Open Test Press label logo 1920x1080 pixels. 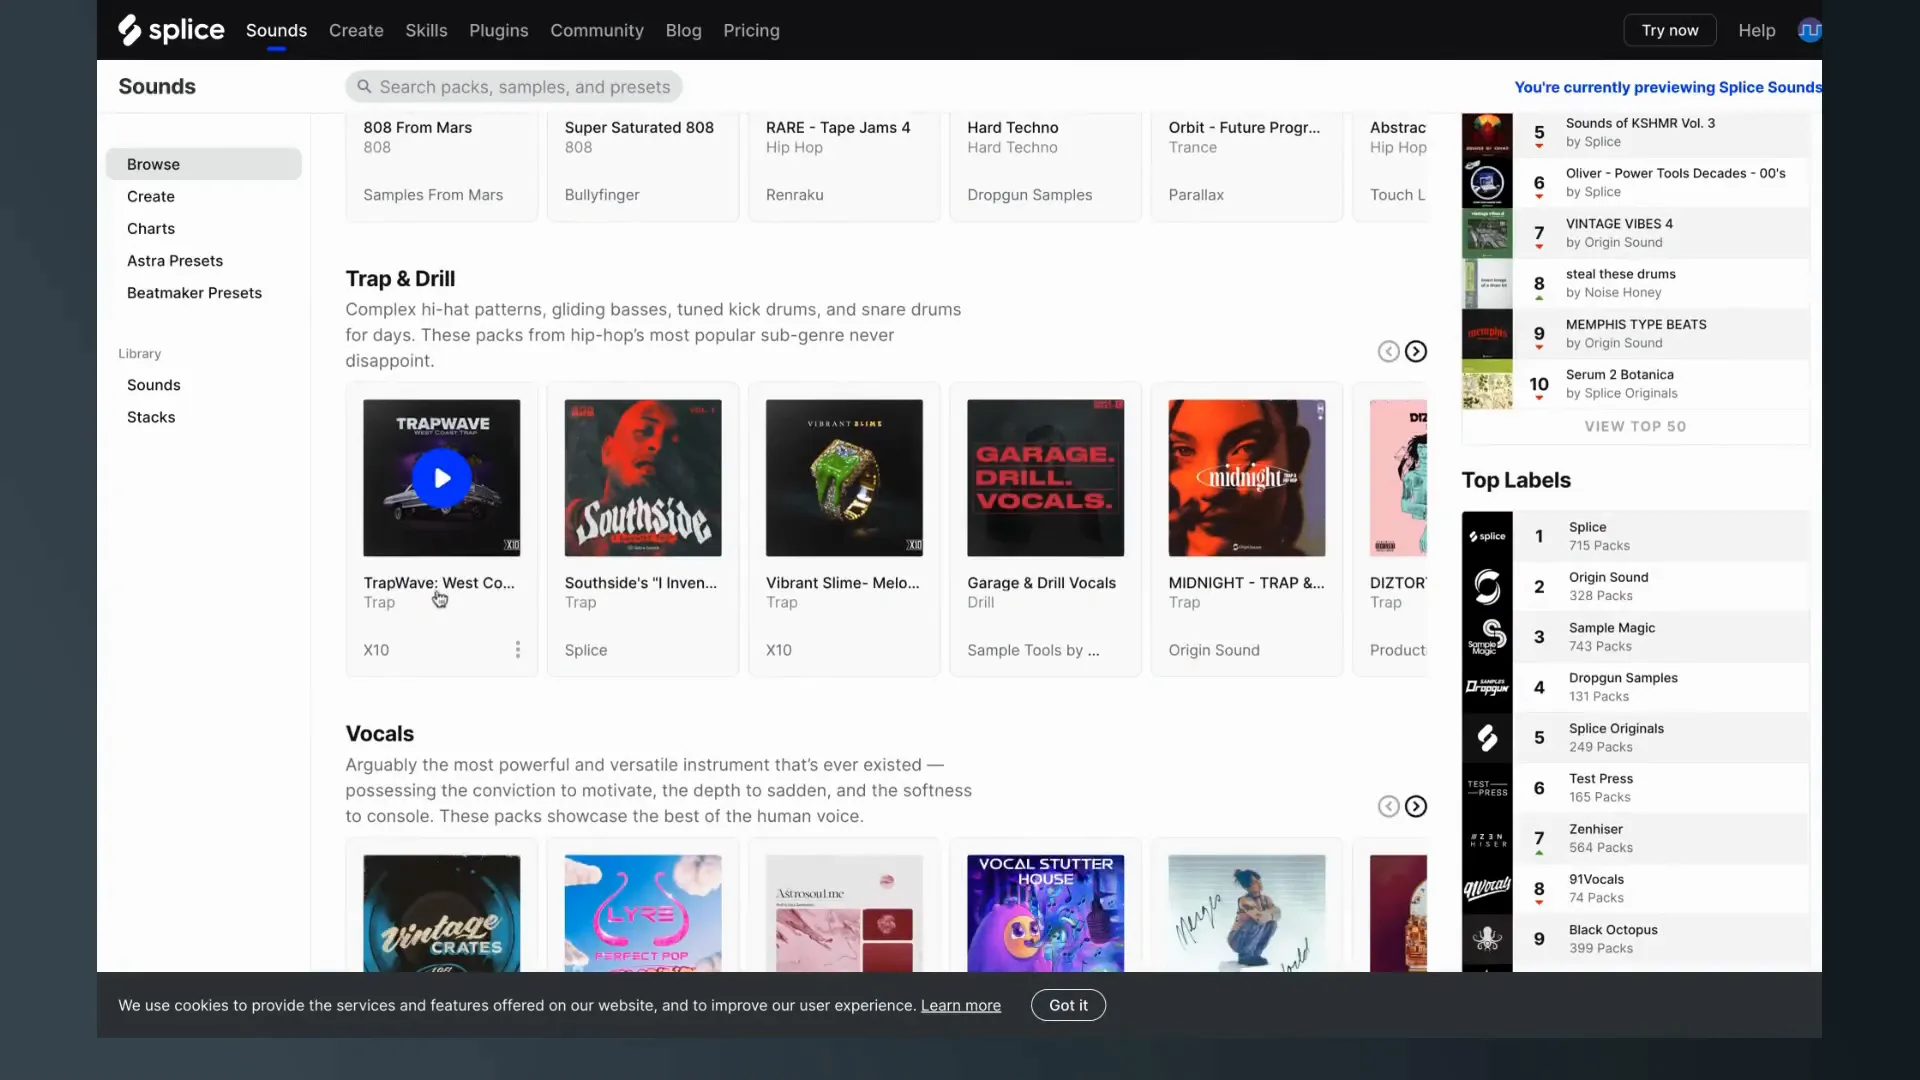(x=1487, y=788)
